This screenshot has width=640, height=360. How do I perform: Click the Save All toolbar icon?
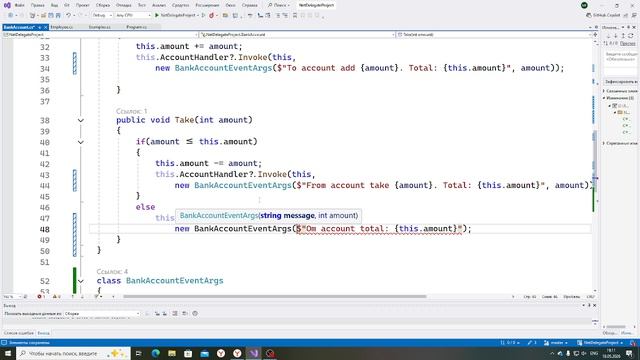[58, 16]
